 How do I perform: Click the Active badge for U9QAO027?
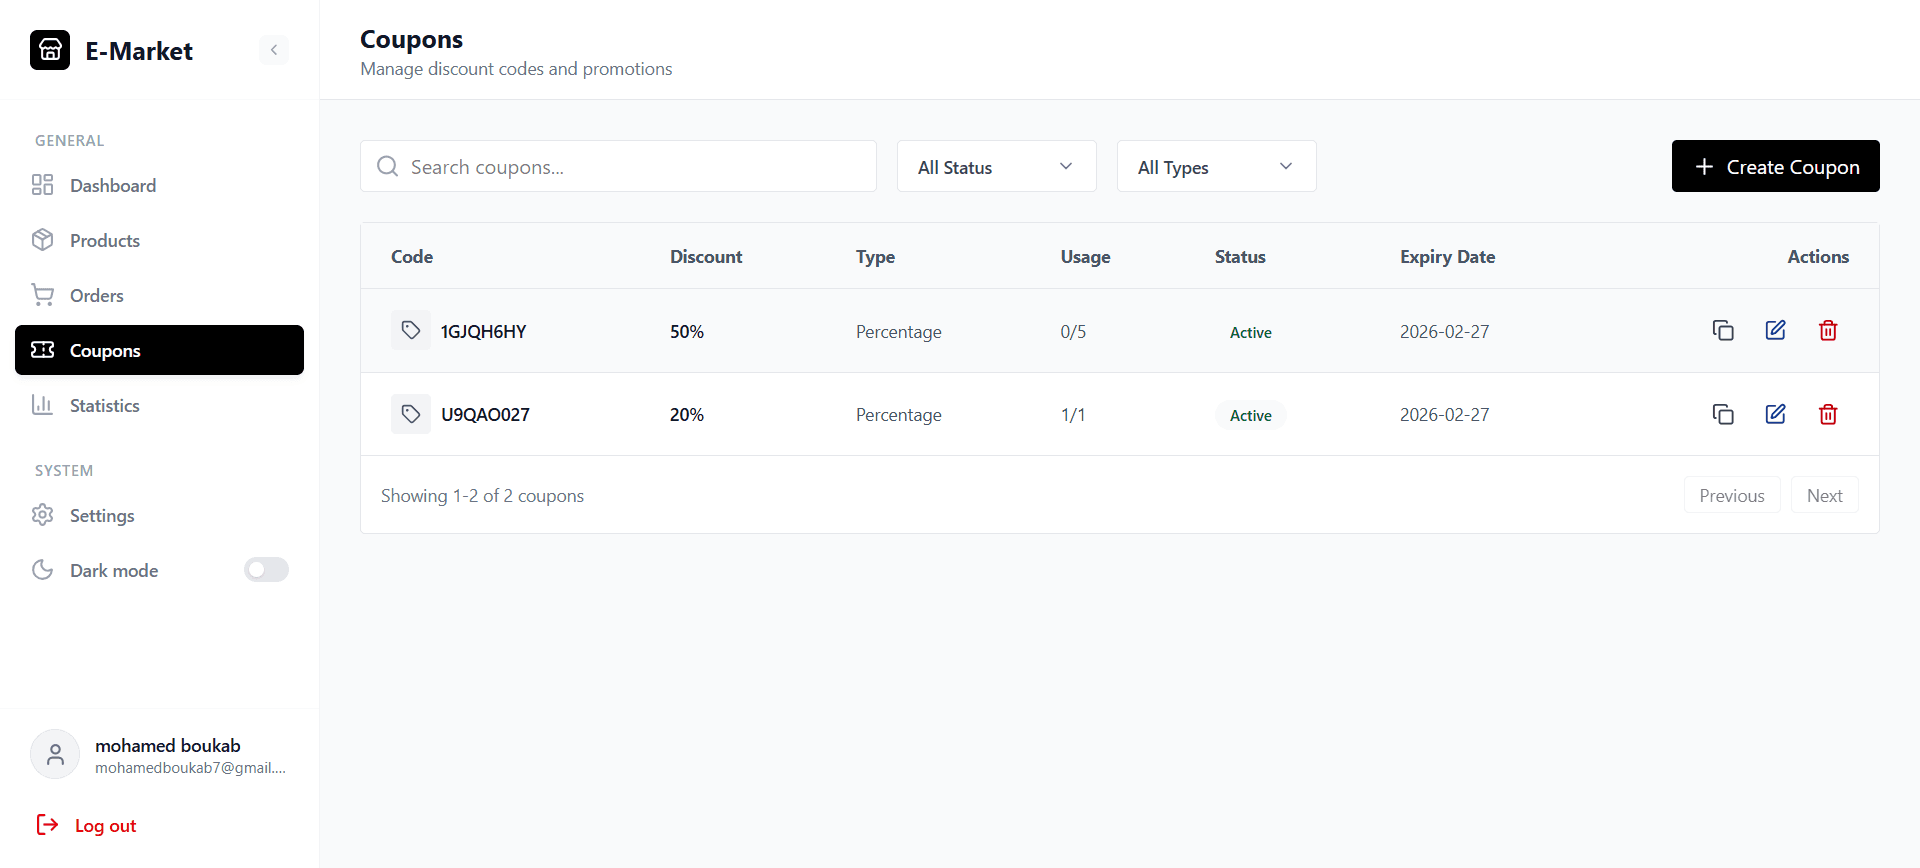pos(1250,415)
